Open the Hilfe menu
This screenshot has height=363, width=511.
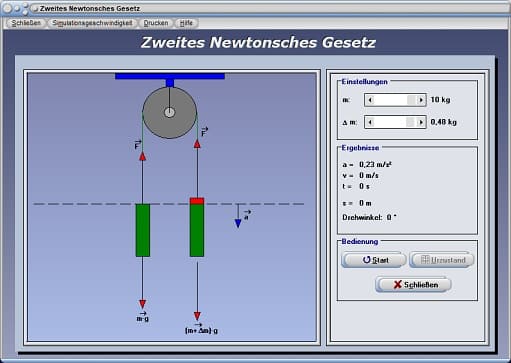(x=186, y=23)
